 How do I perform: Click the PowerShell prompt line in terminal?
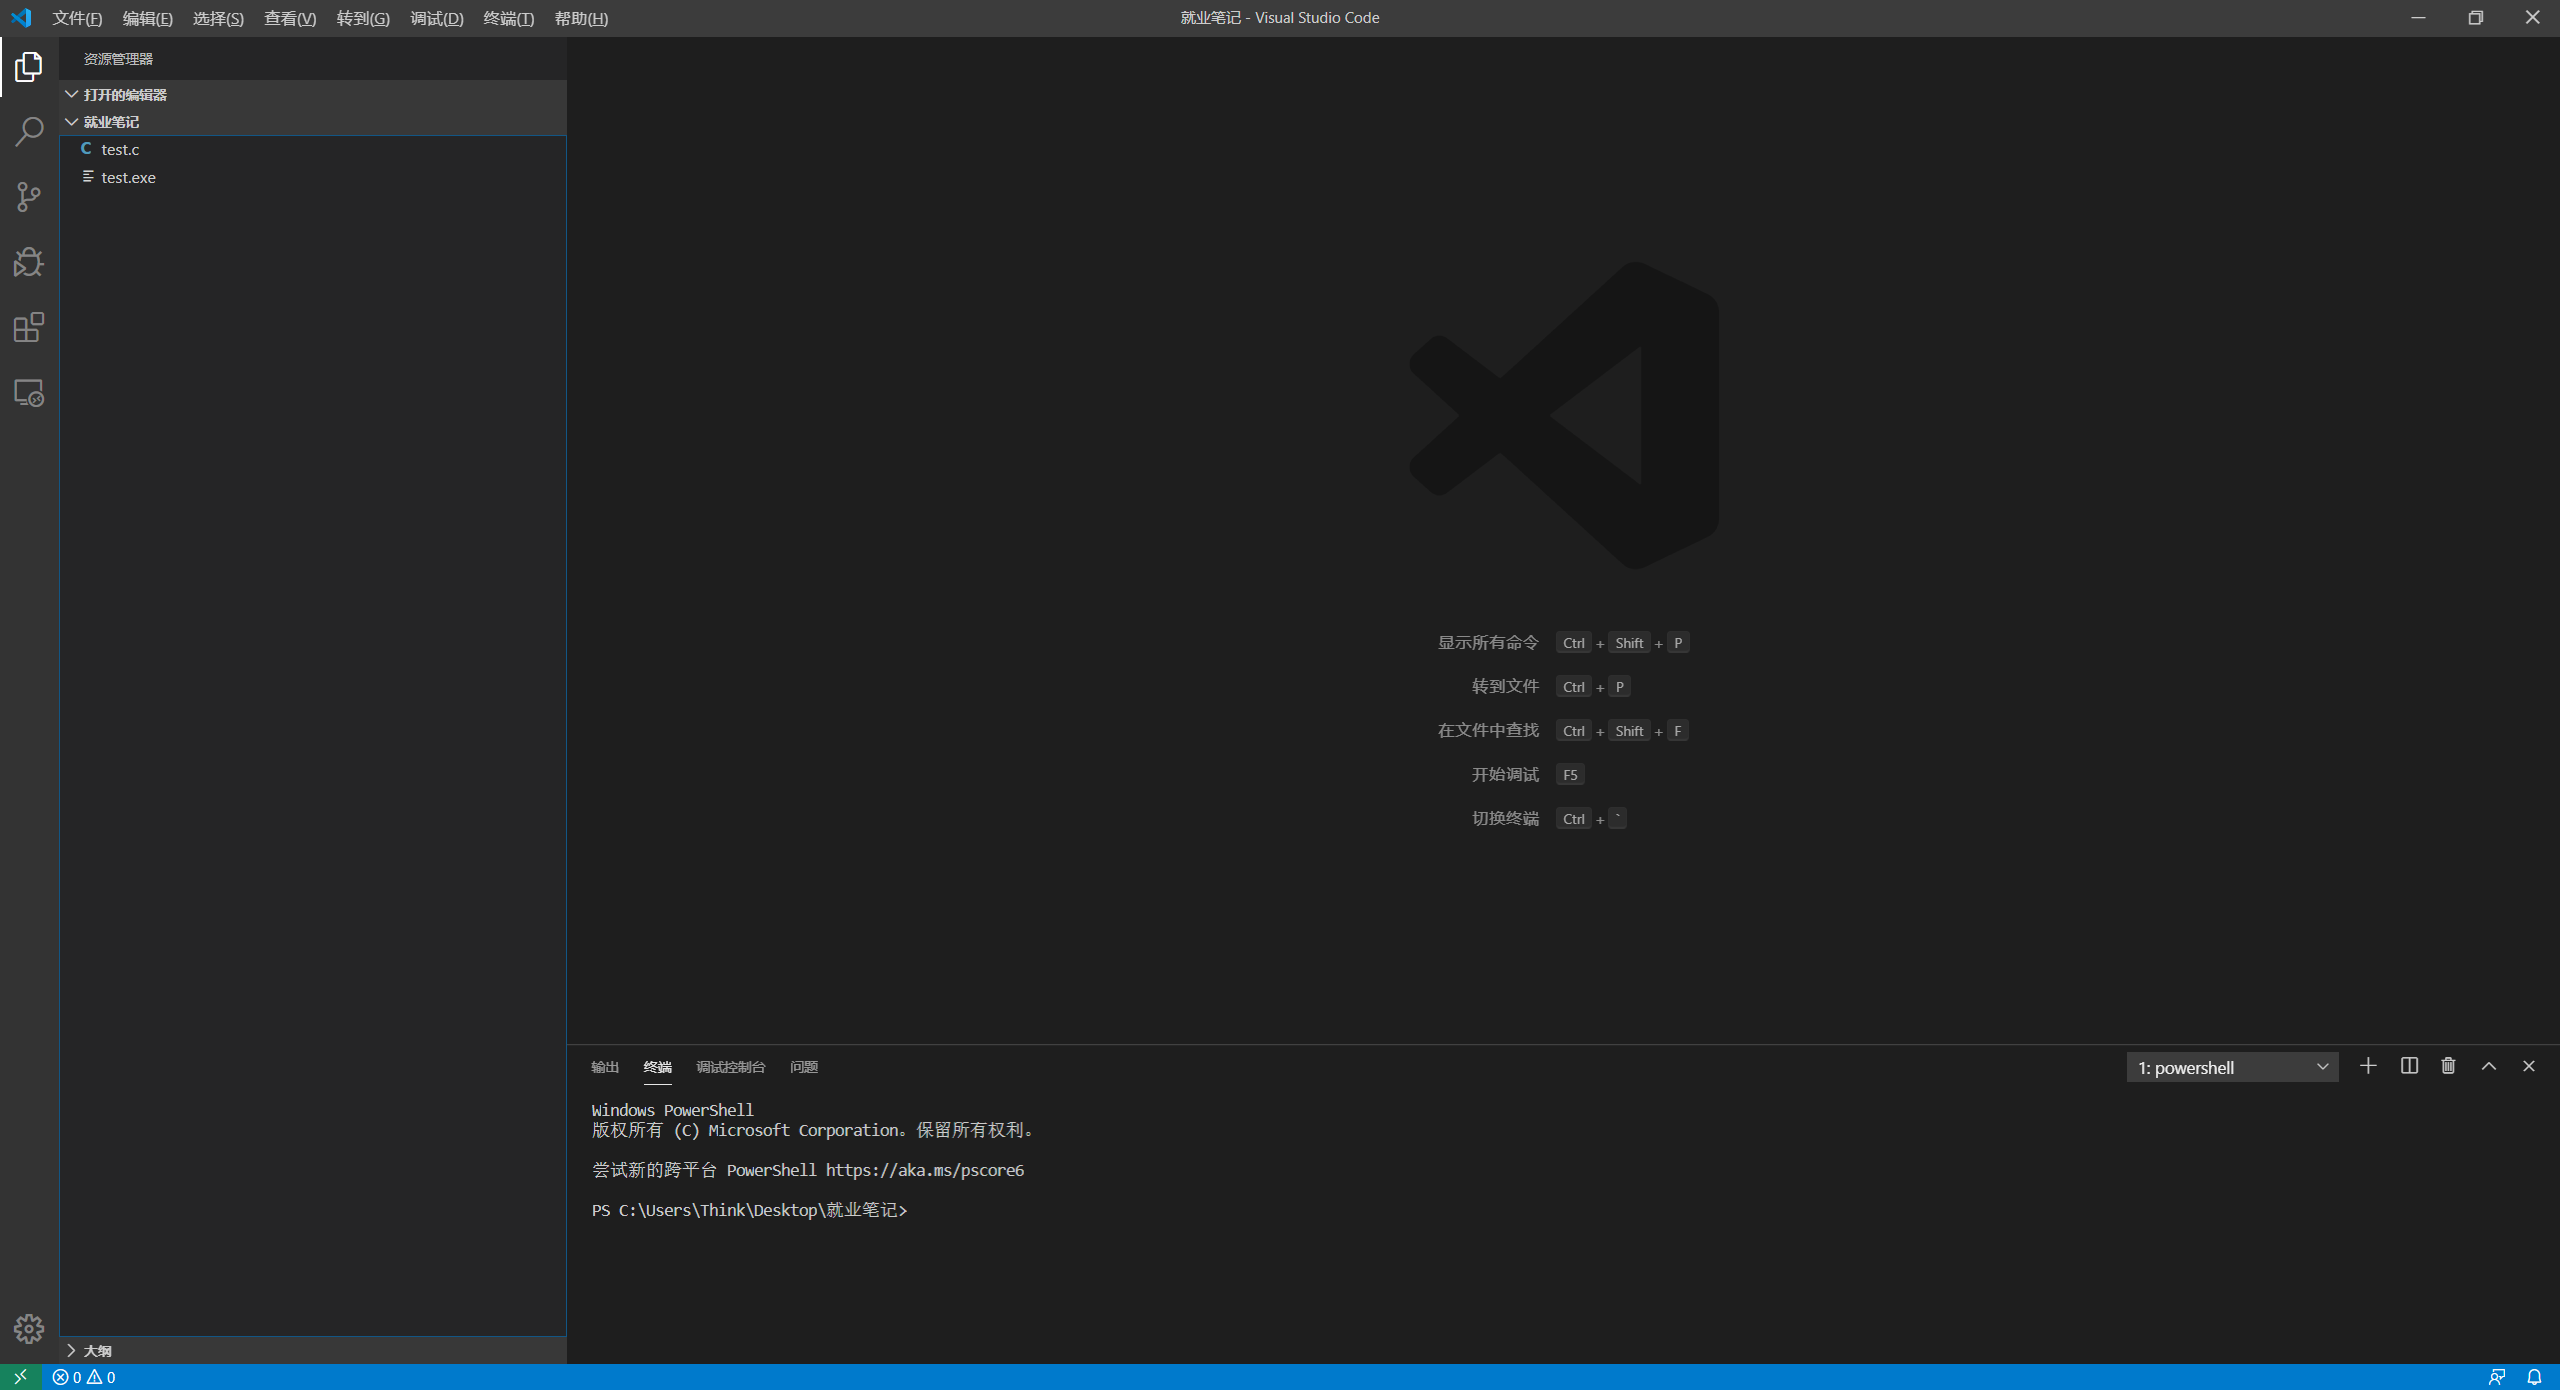click(x=749, y=1210)
